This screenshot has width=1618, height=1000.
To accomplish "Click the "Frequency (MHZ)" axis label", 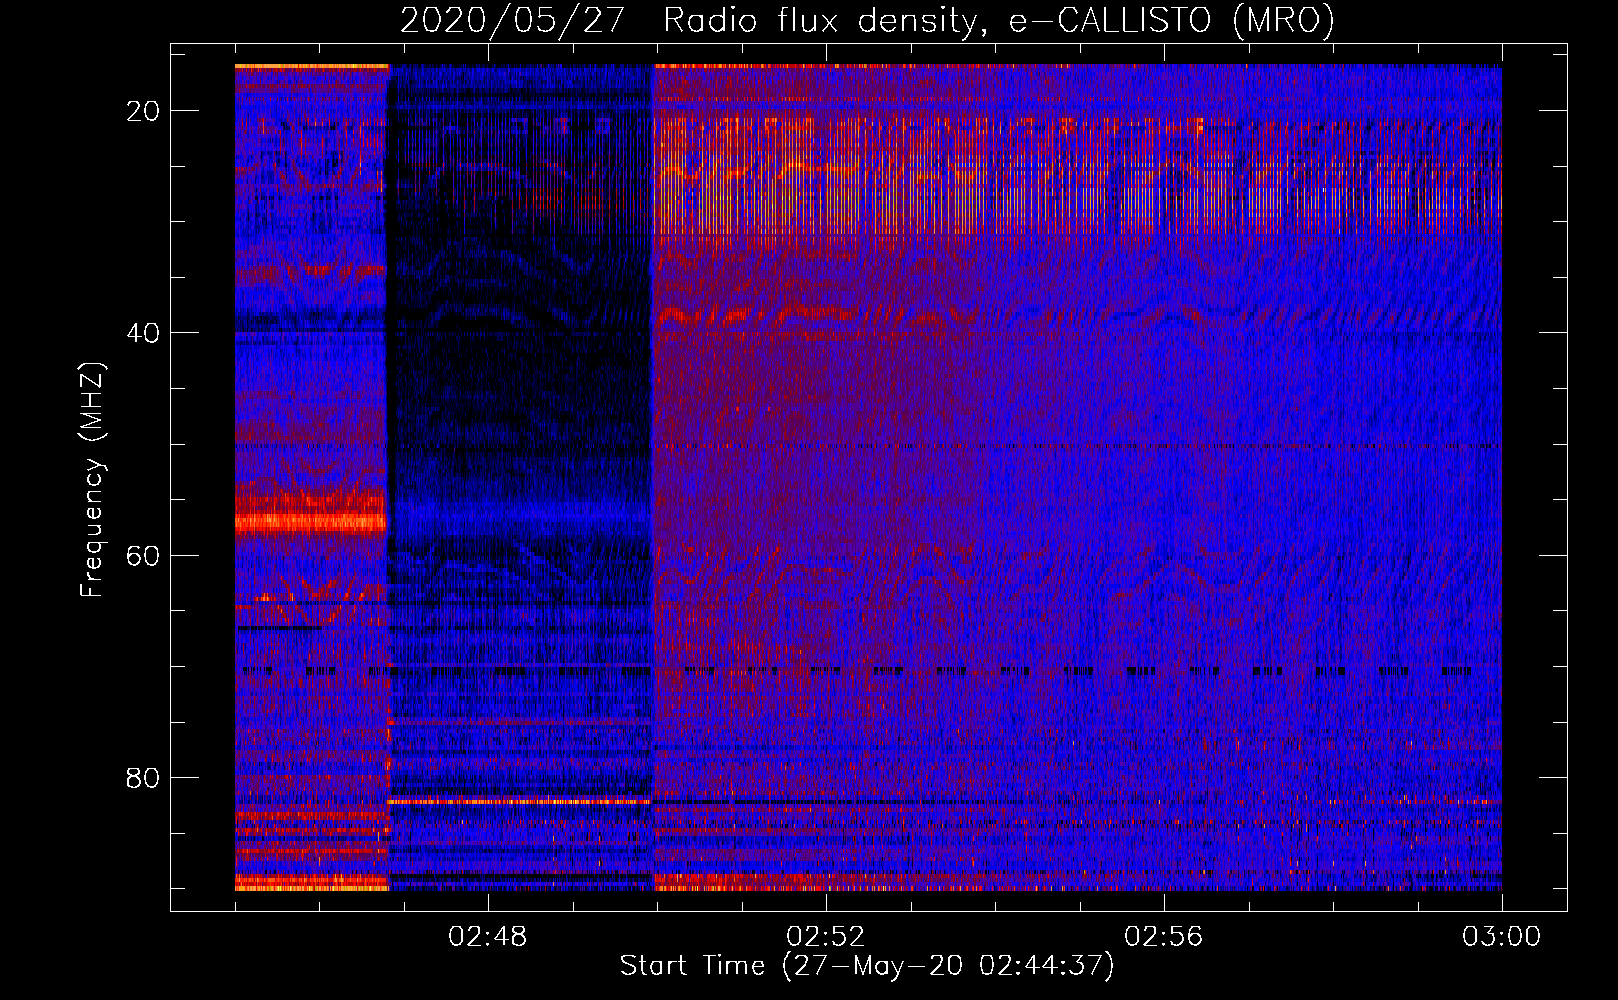I will [x=92, y=480].
